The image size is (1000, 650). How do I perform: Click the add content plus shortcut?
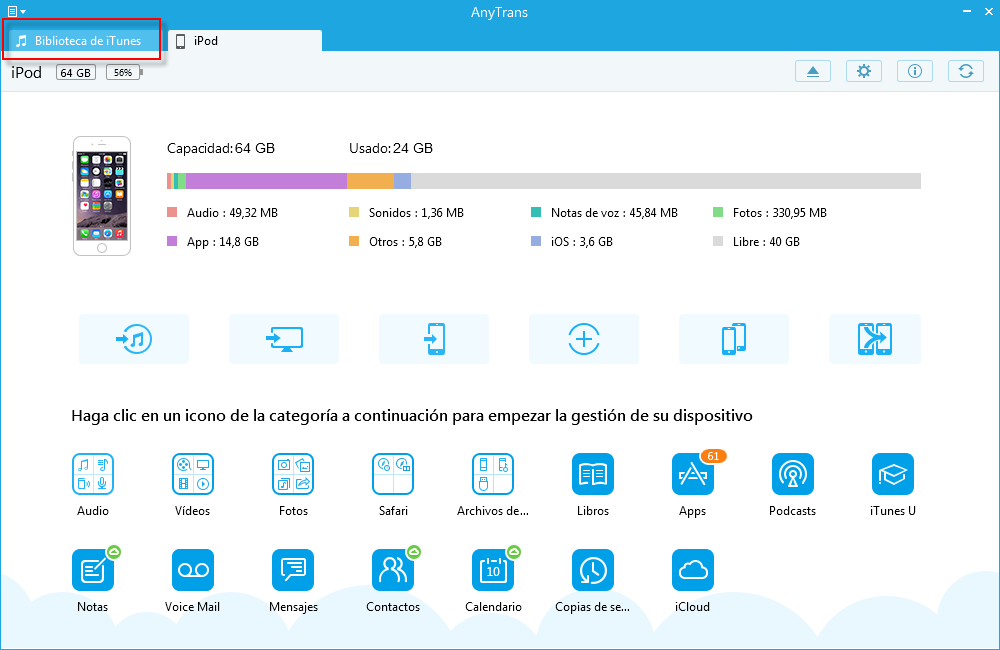pyautogui.click(x=584, y=339)
